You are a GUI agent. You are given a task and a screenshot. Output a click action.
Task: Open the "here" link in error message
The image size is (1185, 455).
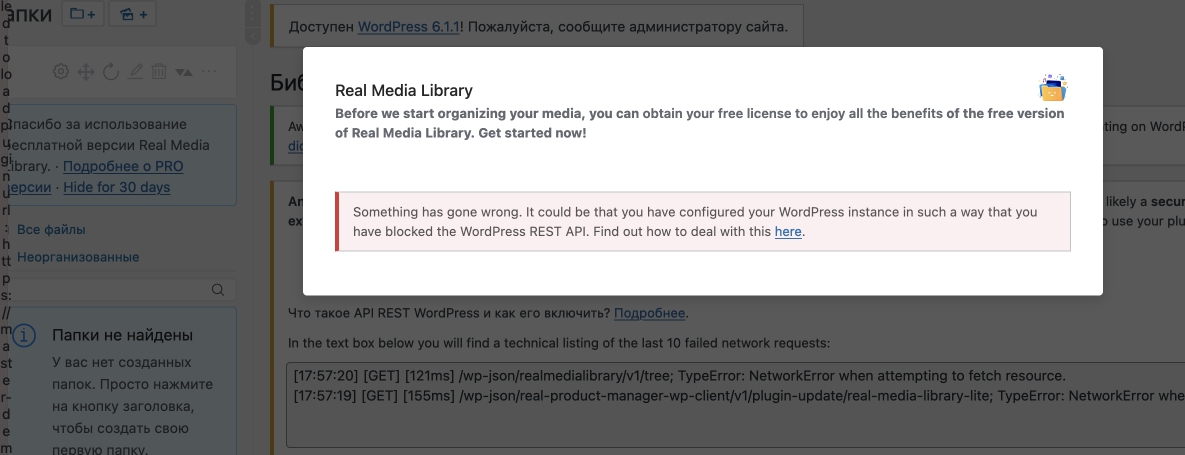tap(788, 232)
